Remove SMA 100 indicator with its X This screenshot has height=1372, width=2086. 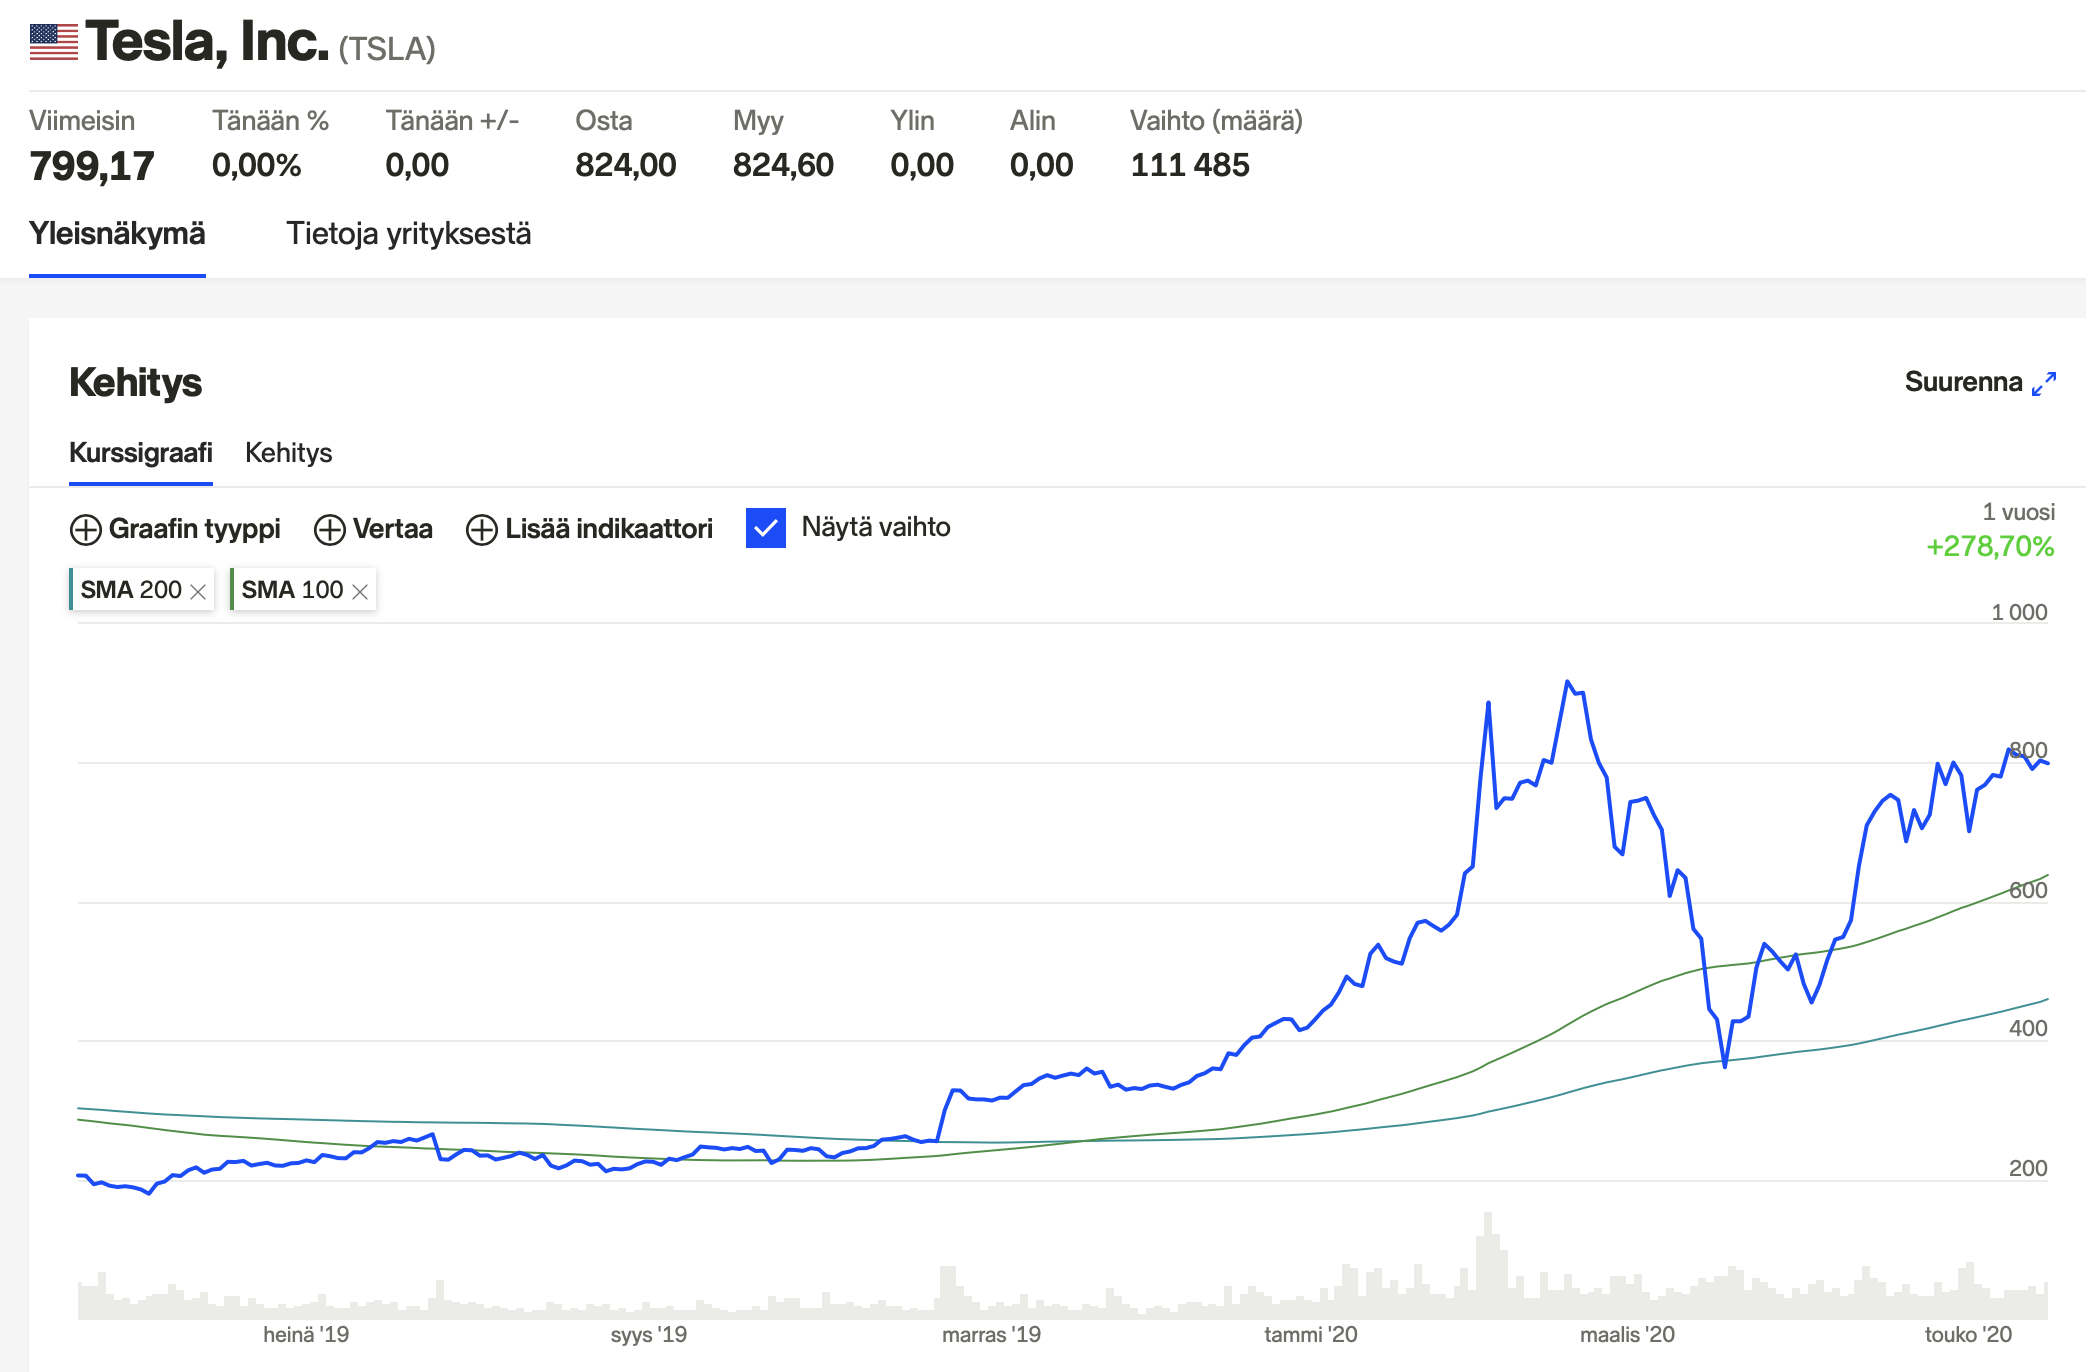(x=360, y=591)
